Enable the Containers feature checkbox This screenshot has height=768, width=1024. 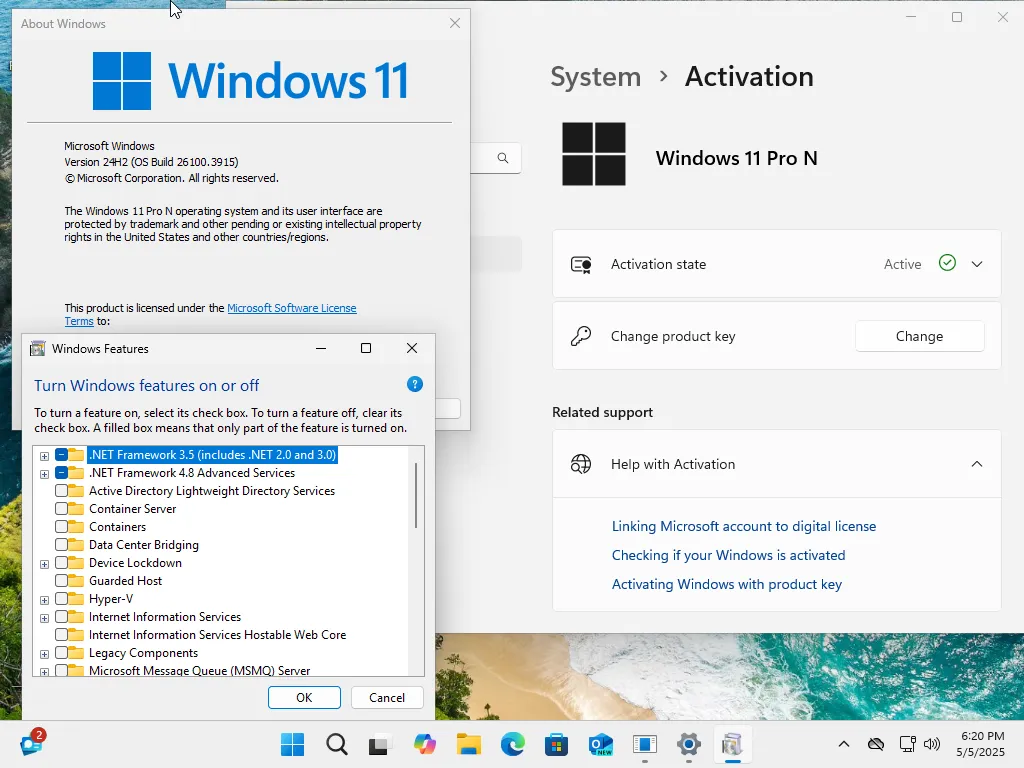click(61, 526)
